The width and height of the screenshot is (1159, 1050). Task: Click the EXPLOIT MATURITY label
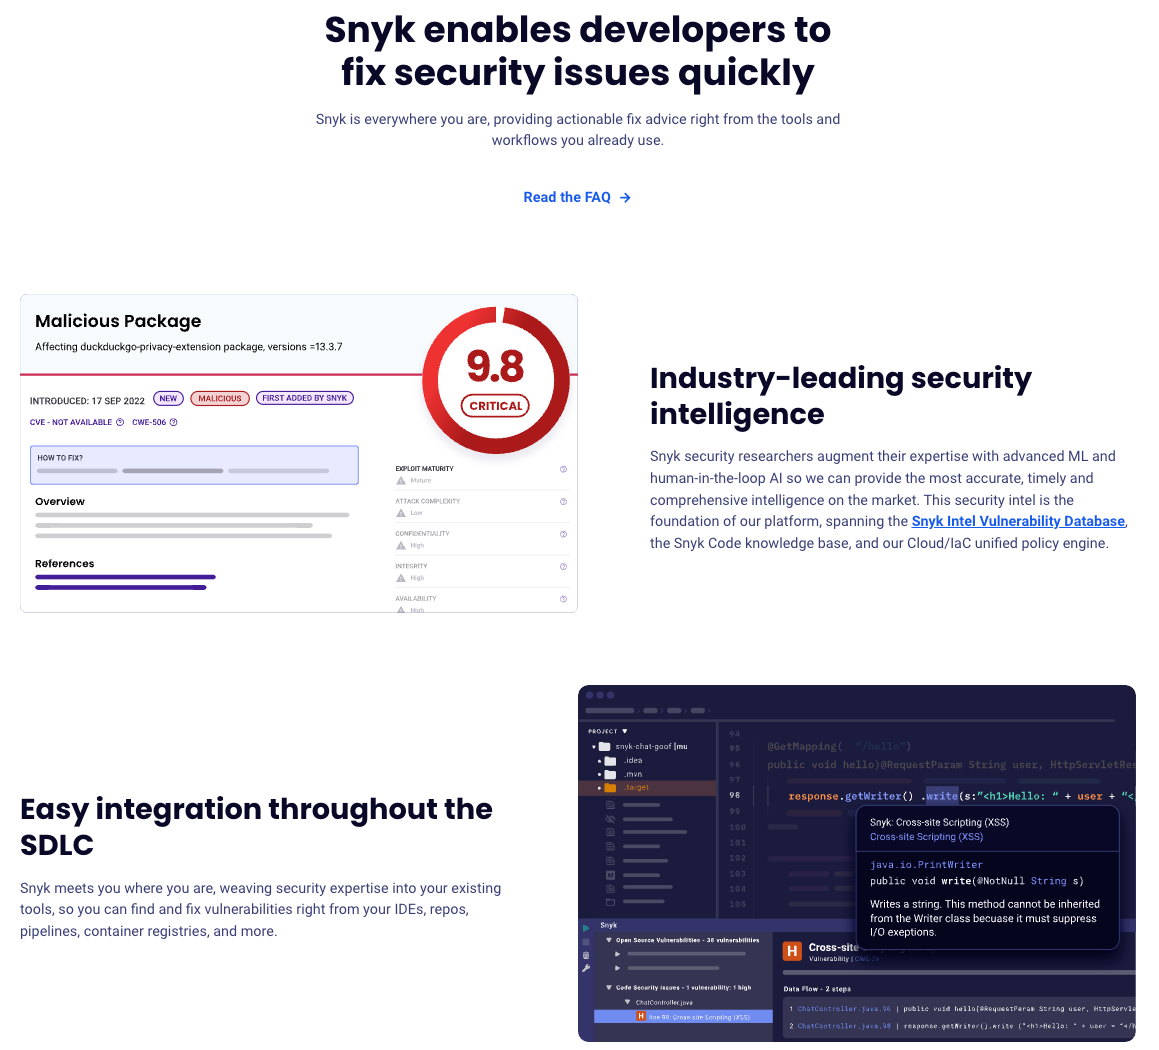coord(424,468)
